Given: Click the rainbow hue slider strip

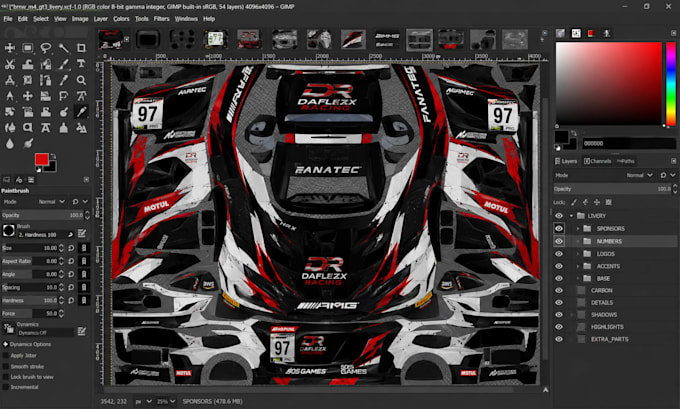Looking at the screenshot, I should click(671, 84).
